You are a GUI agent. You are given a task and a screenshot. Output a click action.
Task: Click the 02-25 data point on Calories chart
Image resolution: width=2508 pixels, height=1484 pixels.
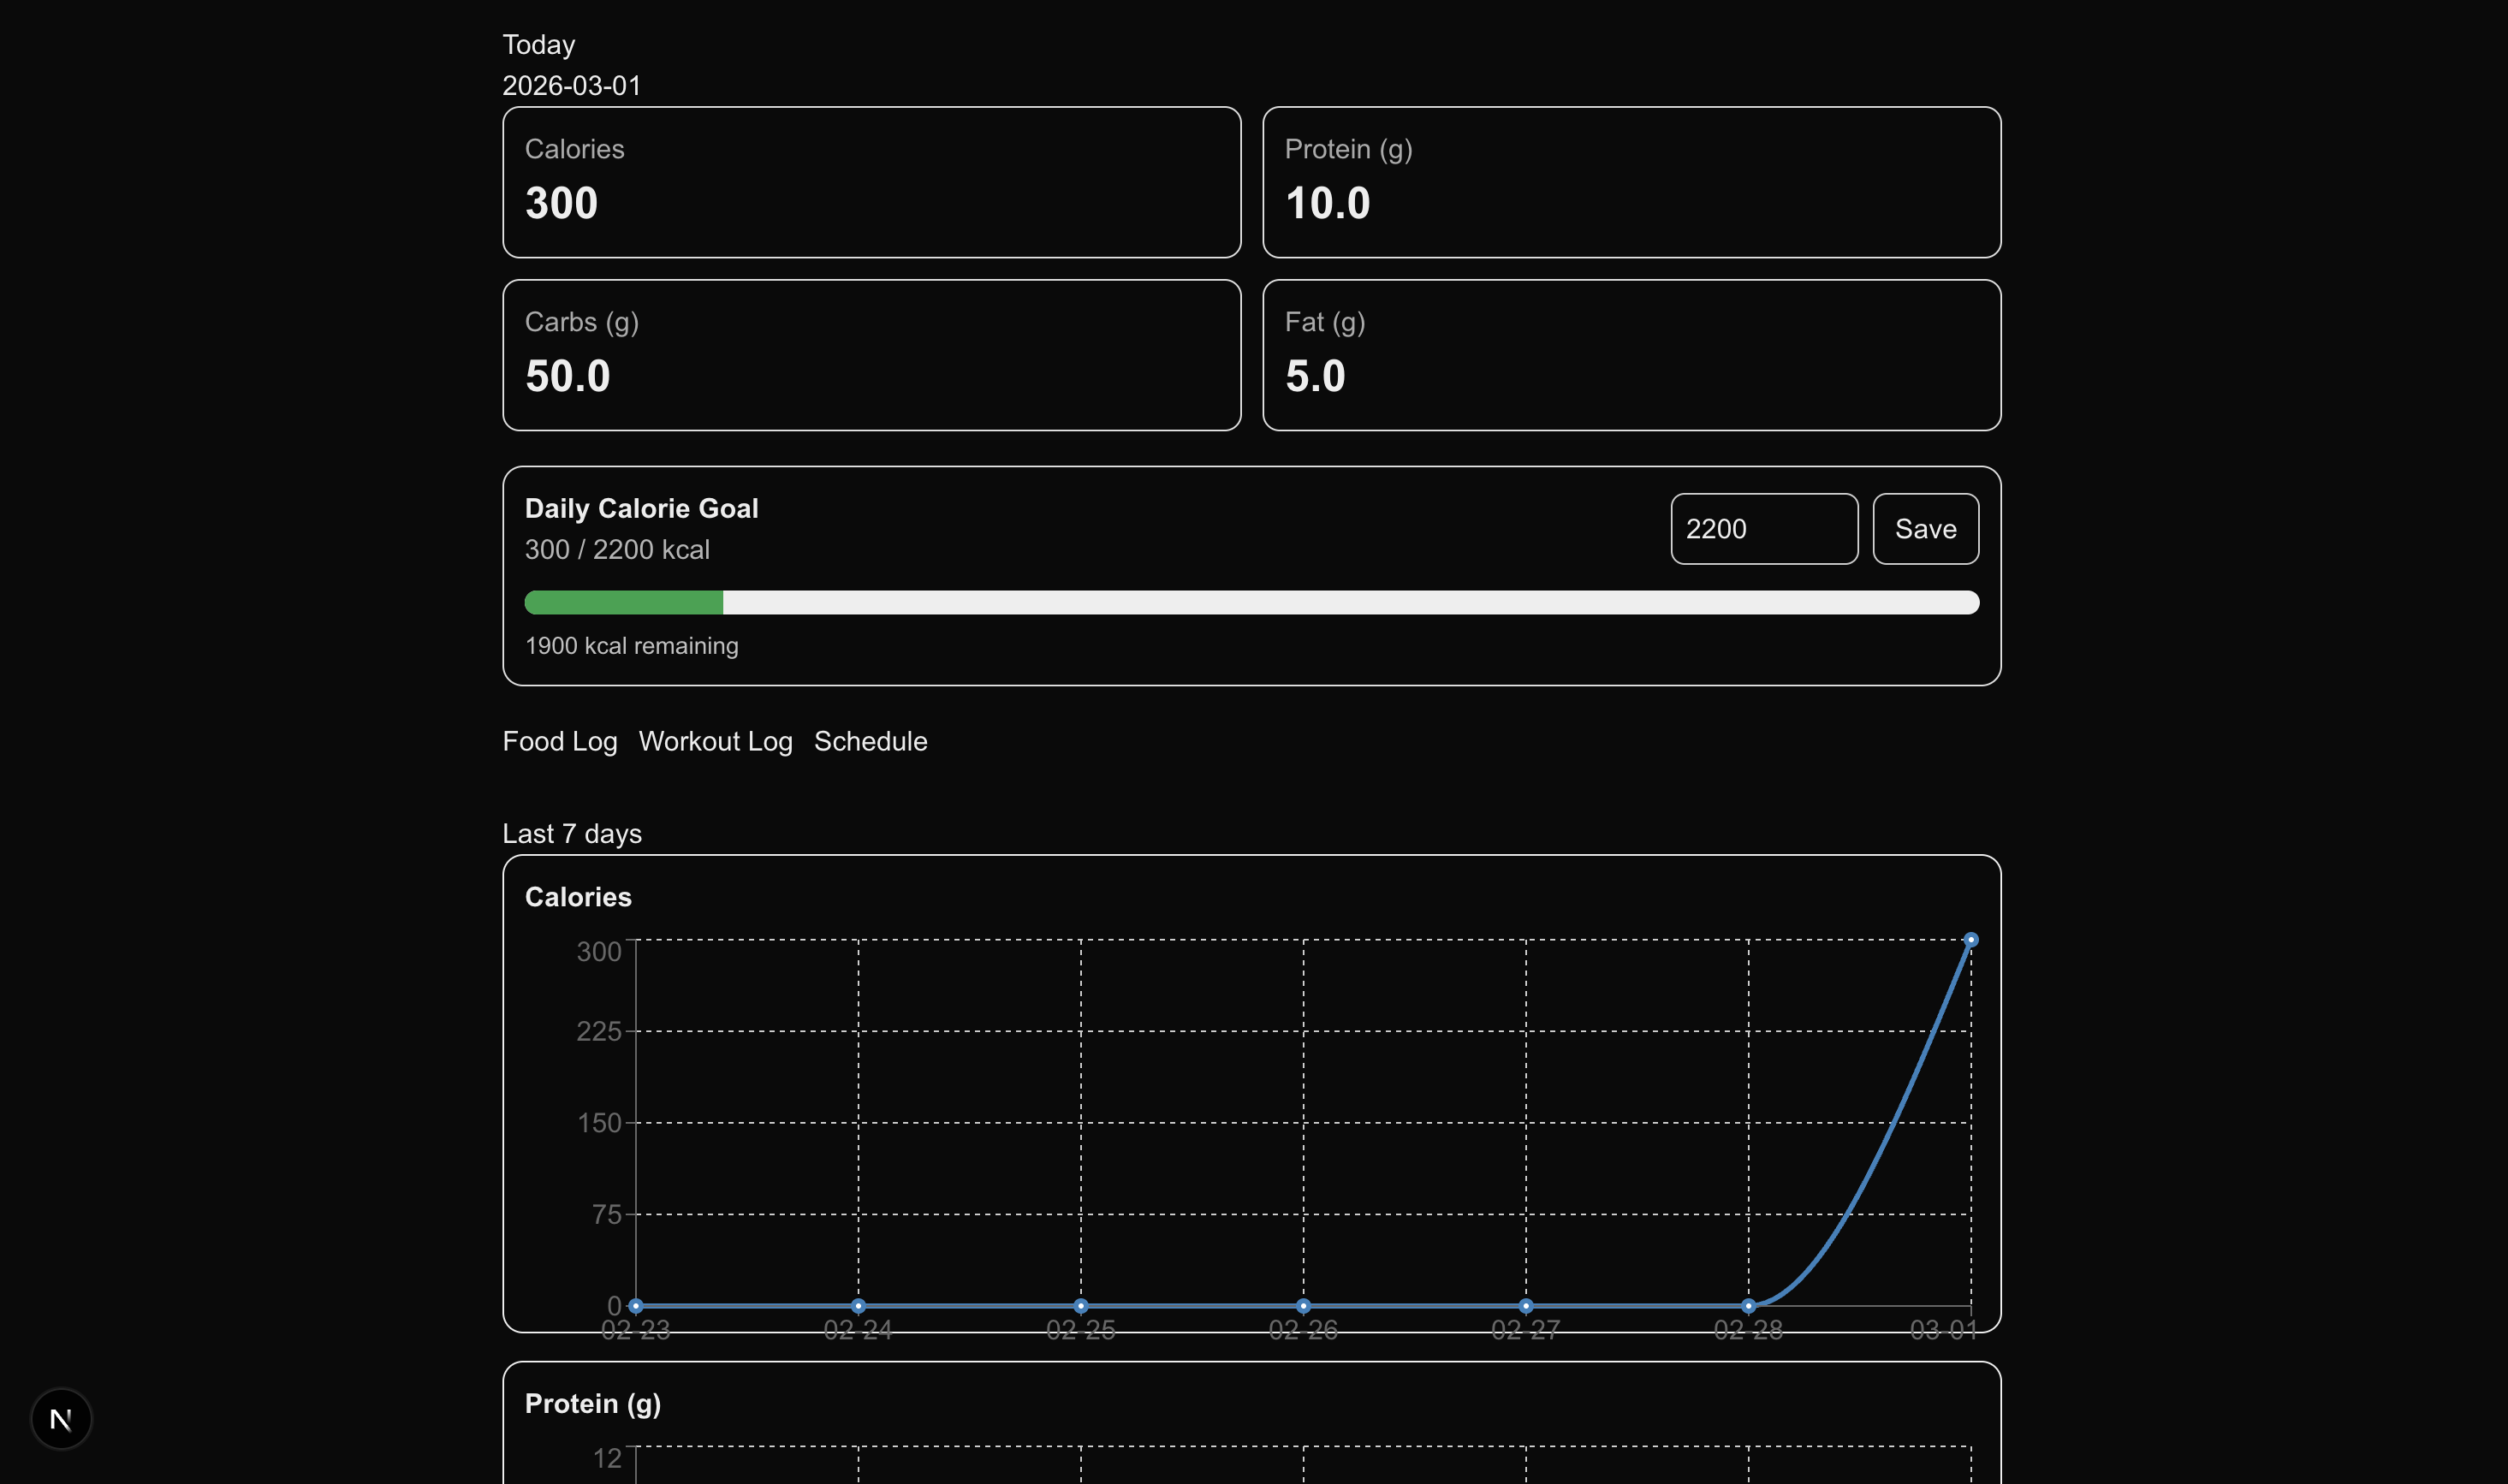click(1080, 1306)
